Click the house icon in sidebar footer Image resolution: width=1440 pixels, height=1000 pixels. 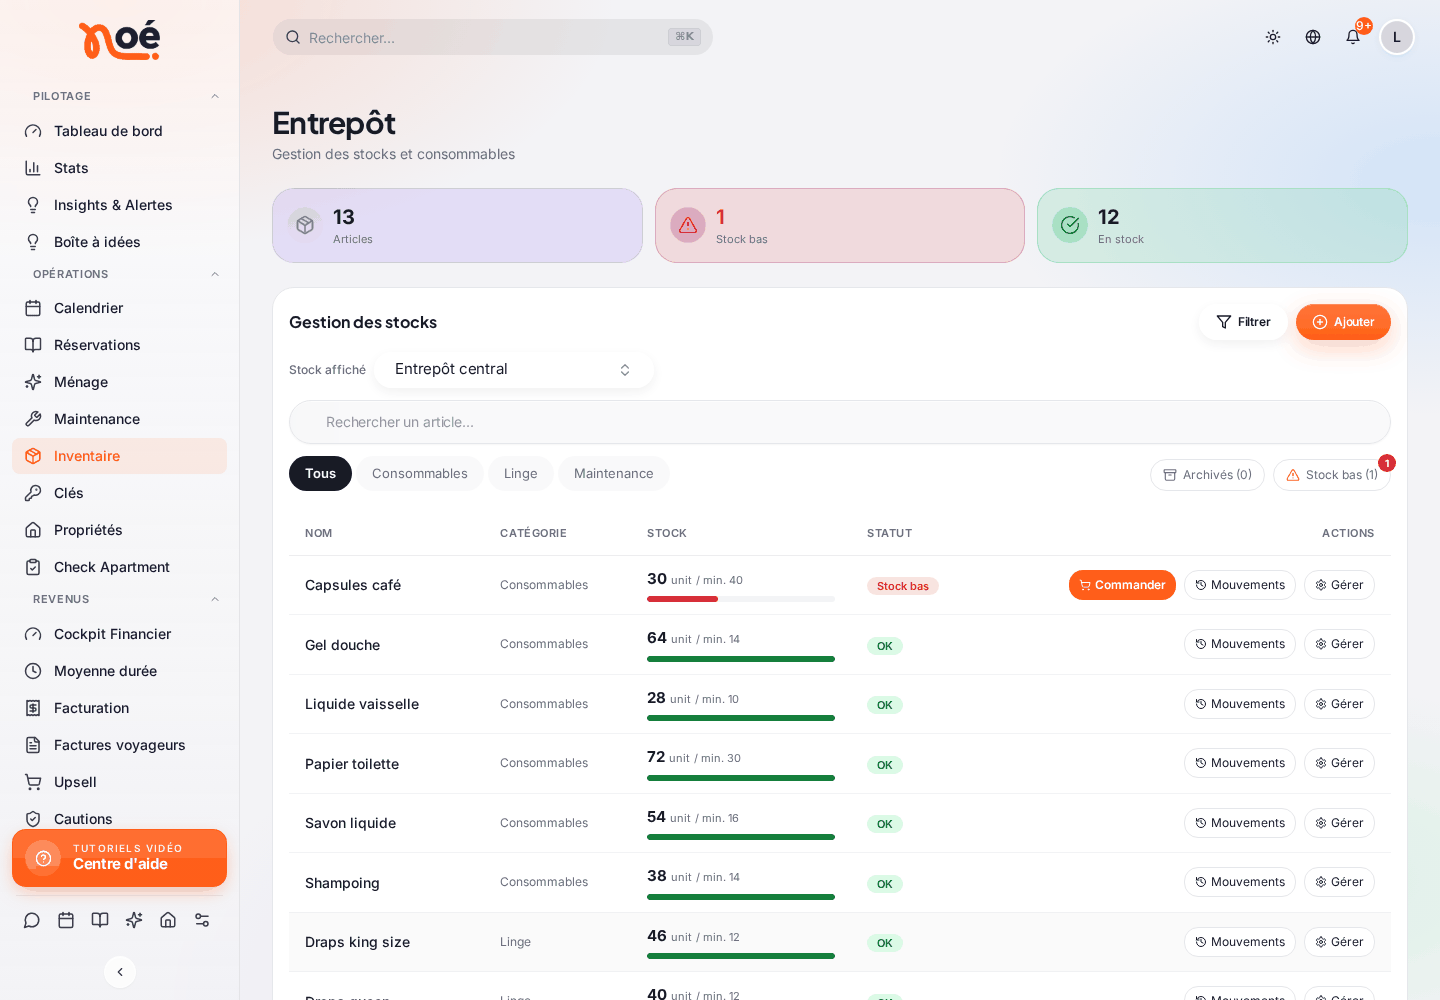[x=168, y=920]
